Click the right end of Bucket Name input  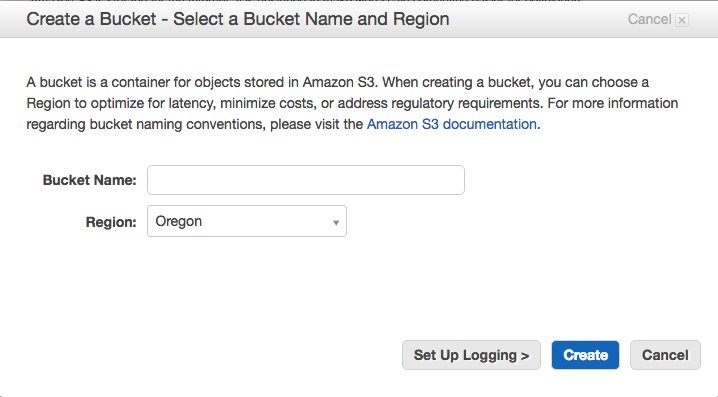coord(453,180)
